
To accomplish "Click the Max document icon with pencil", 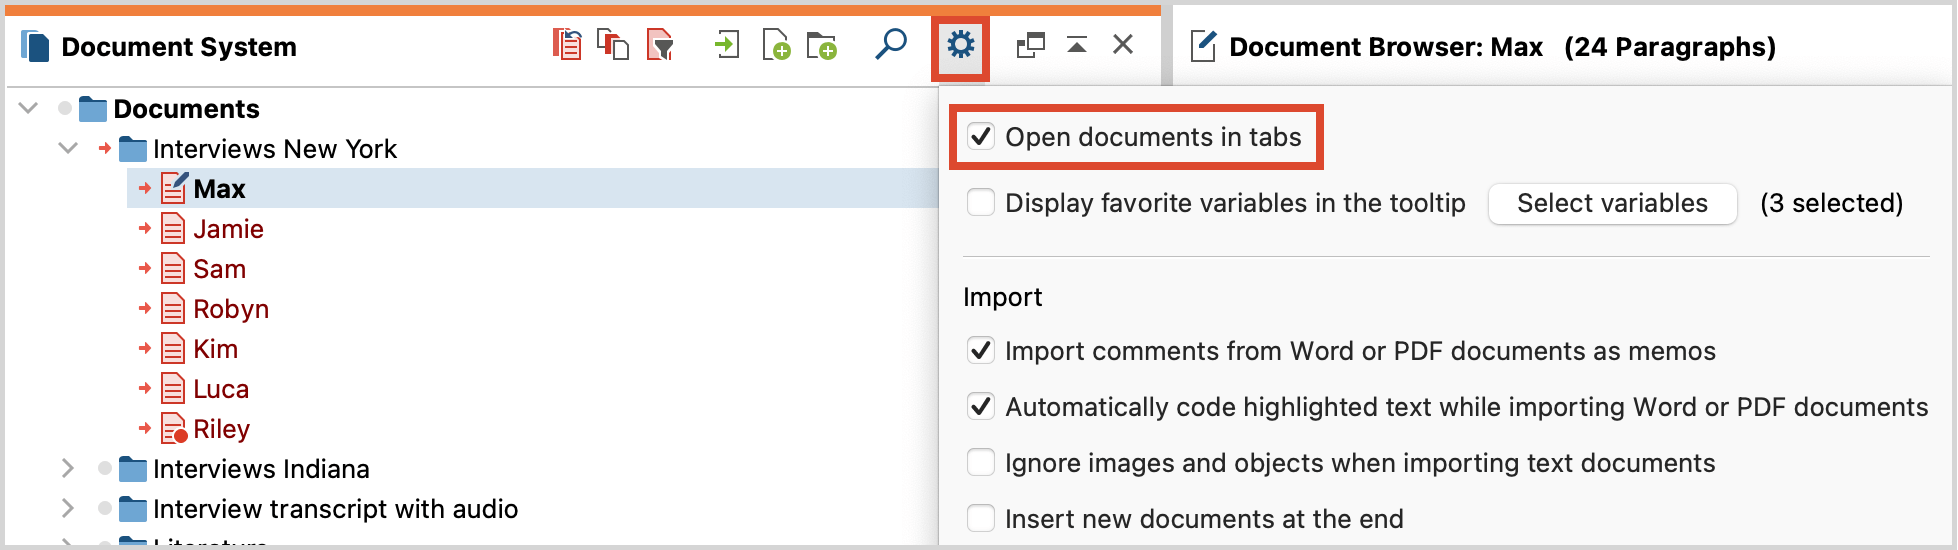I will [174, 187].
